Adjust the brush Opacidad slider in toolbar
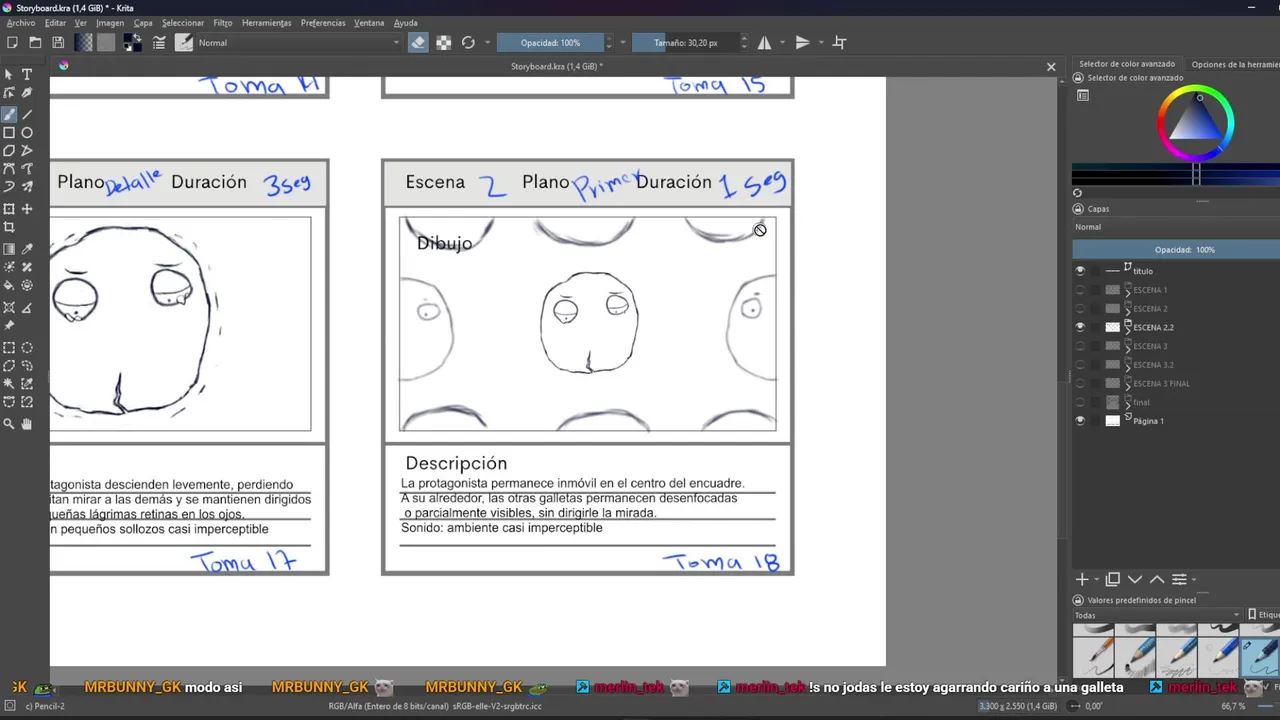The height and width of the screenshot is (720, 1280). [x=549, y=43]
